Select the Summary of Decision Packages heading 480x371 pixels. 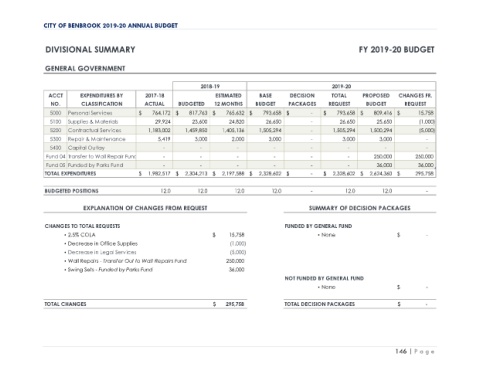click(360, 208)
